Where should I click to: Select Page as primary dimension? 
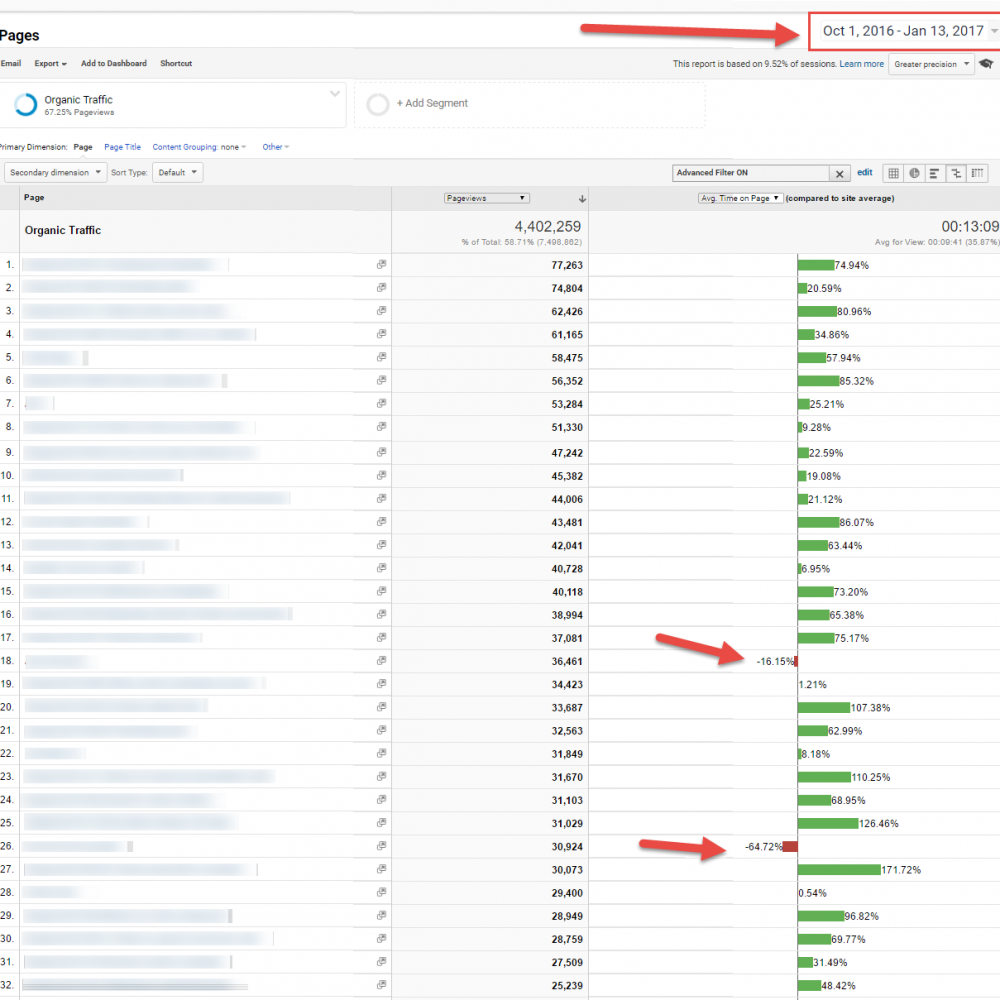click(83, 147)
